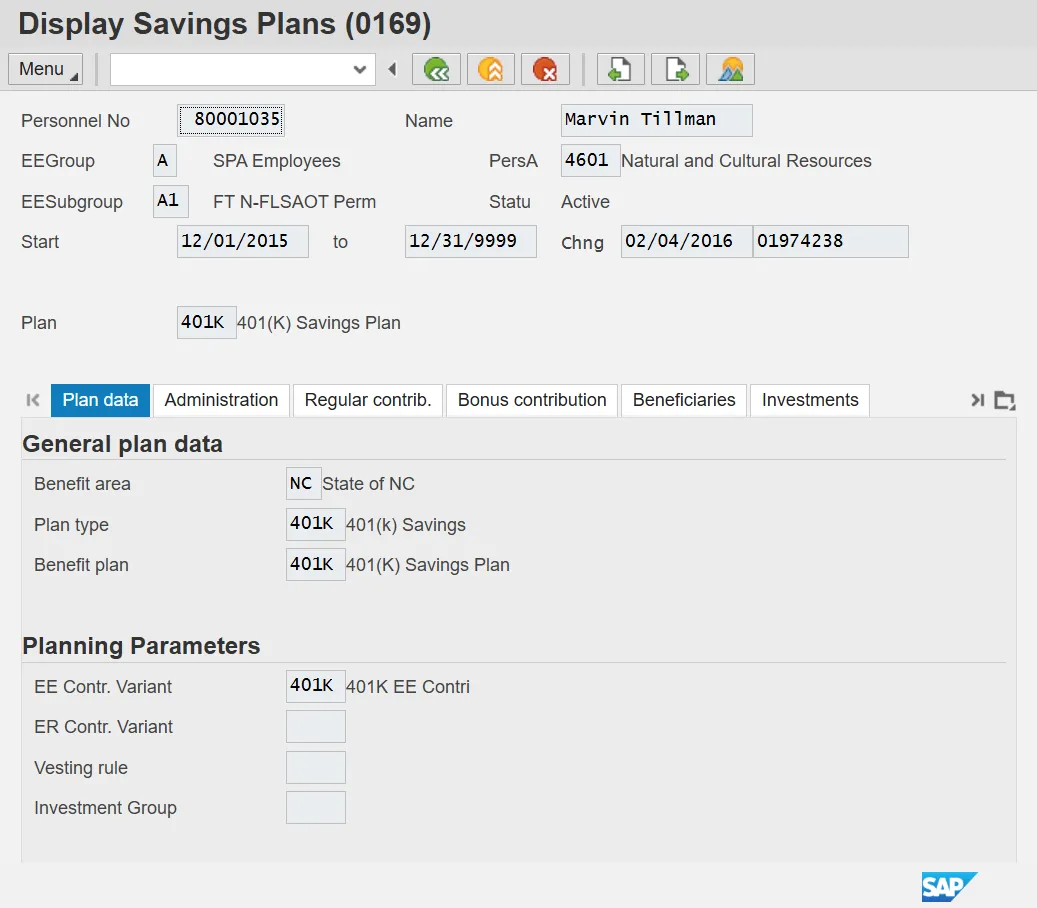Image resolution: width=1037 pixels, height=908 pixels.
Task: Click the Overview mountain-and-sun icon
Action: (730, 69)
